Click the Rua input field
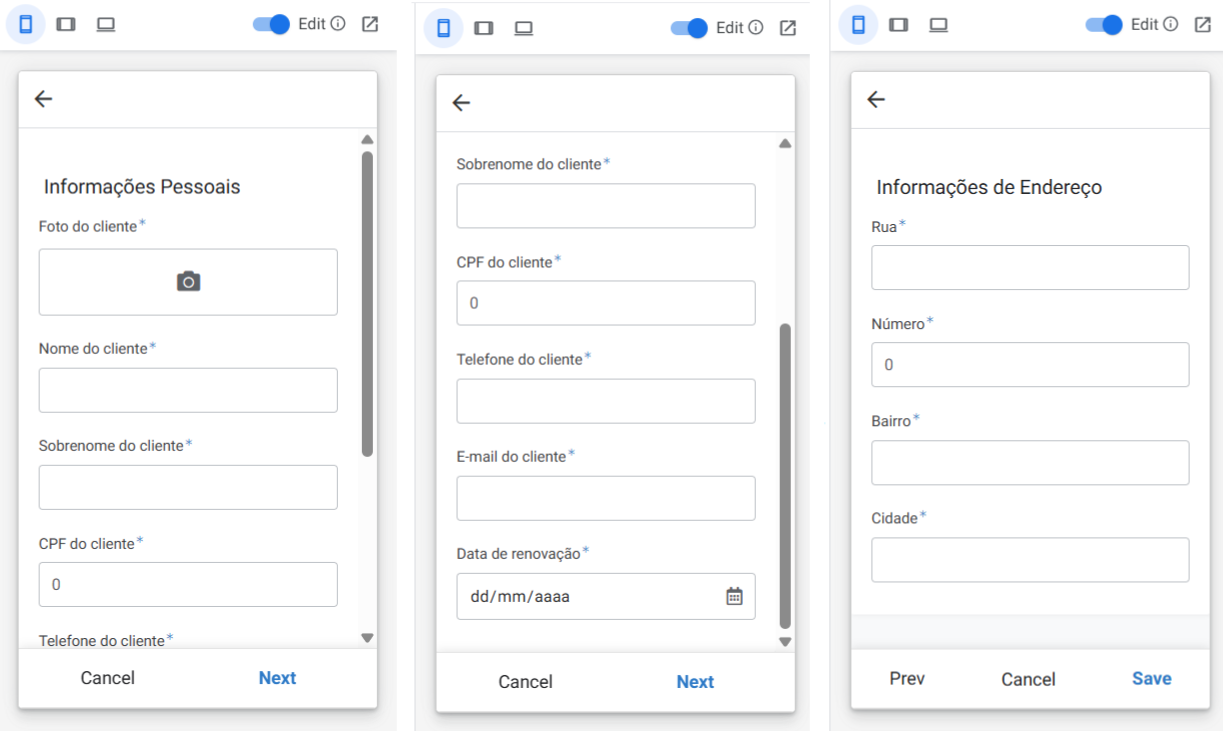Viewport: 1223px width, 731px height. pos(1030,267)
